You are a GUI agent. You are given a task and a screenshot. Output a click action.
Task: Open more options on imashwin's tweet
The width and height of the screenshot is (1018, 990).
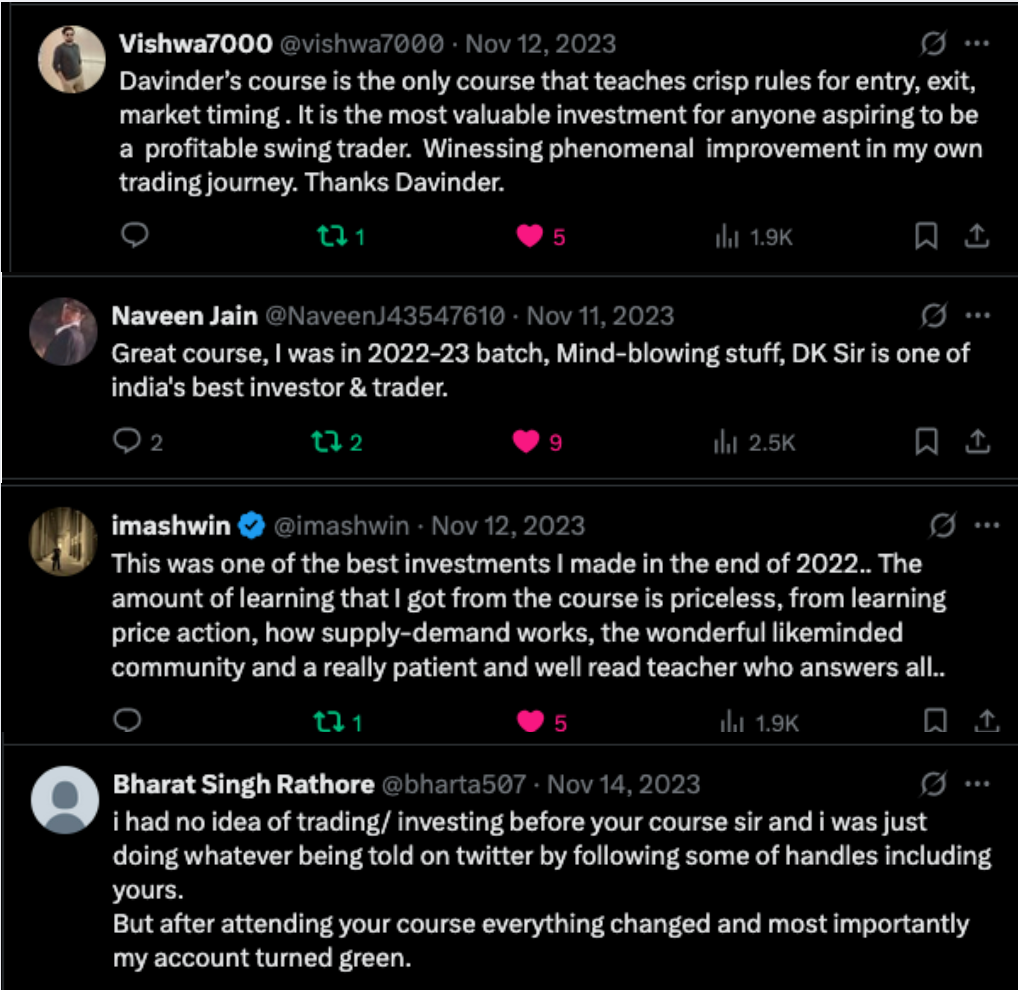(x=986, y=525)
